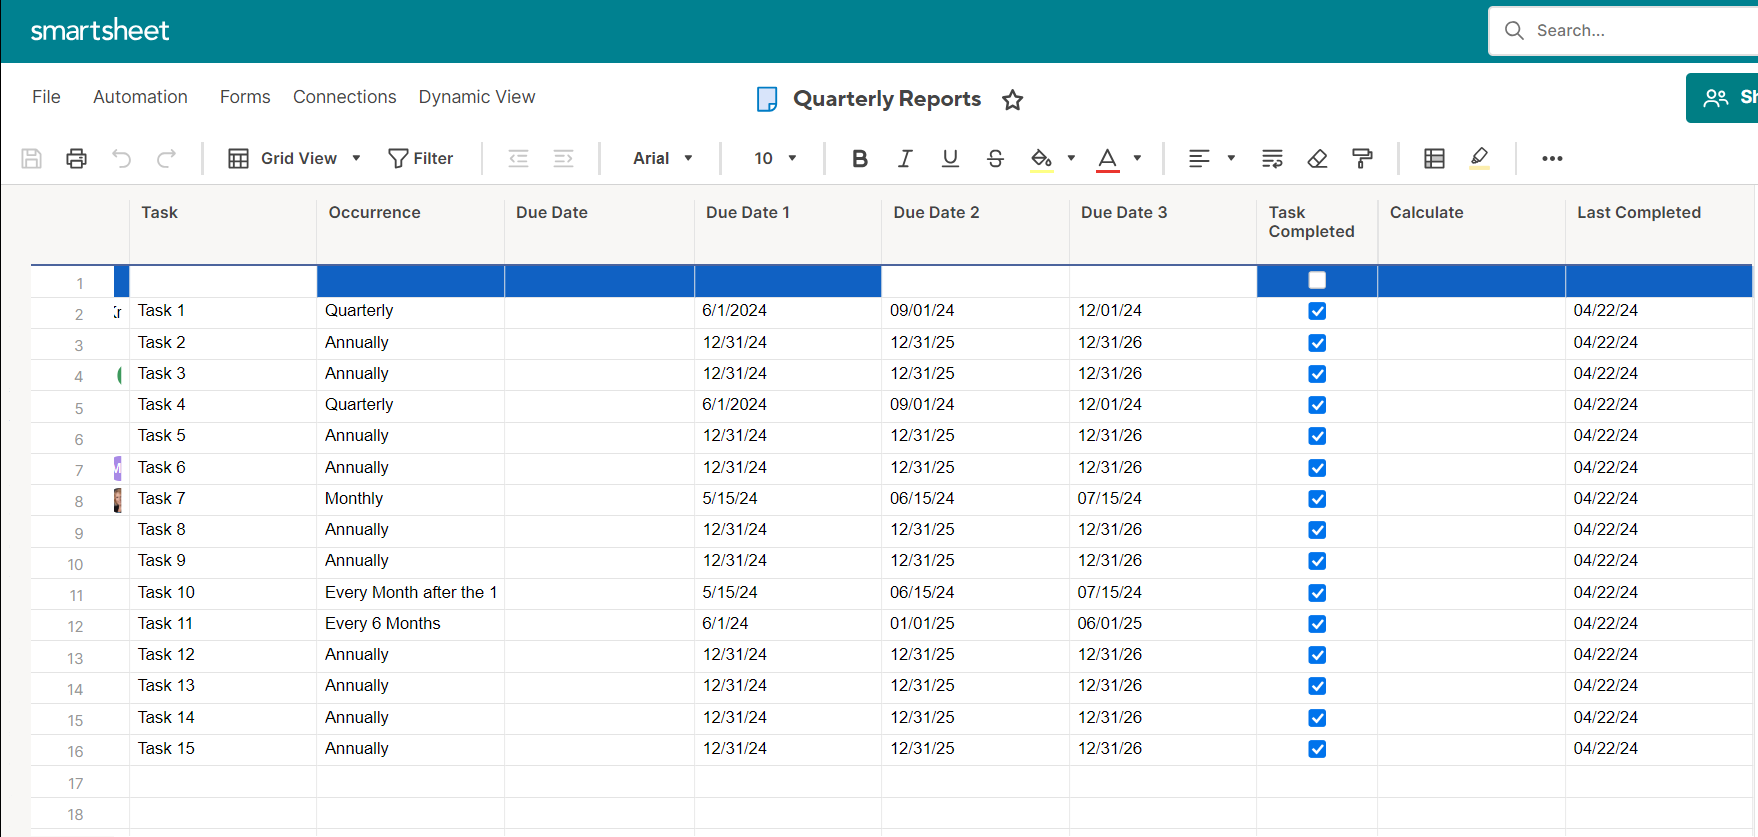
Task: Click the search magnifier icon
Action: pyautogui.click(x=1514, y=31)
